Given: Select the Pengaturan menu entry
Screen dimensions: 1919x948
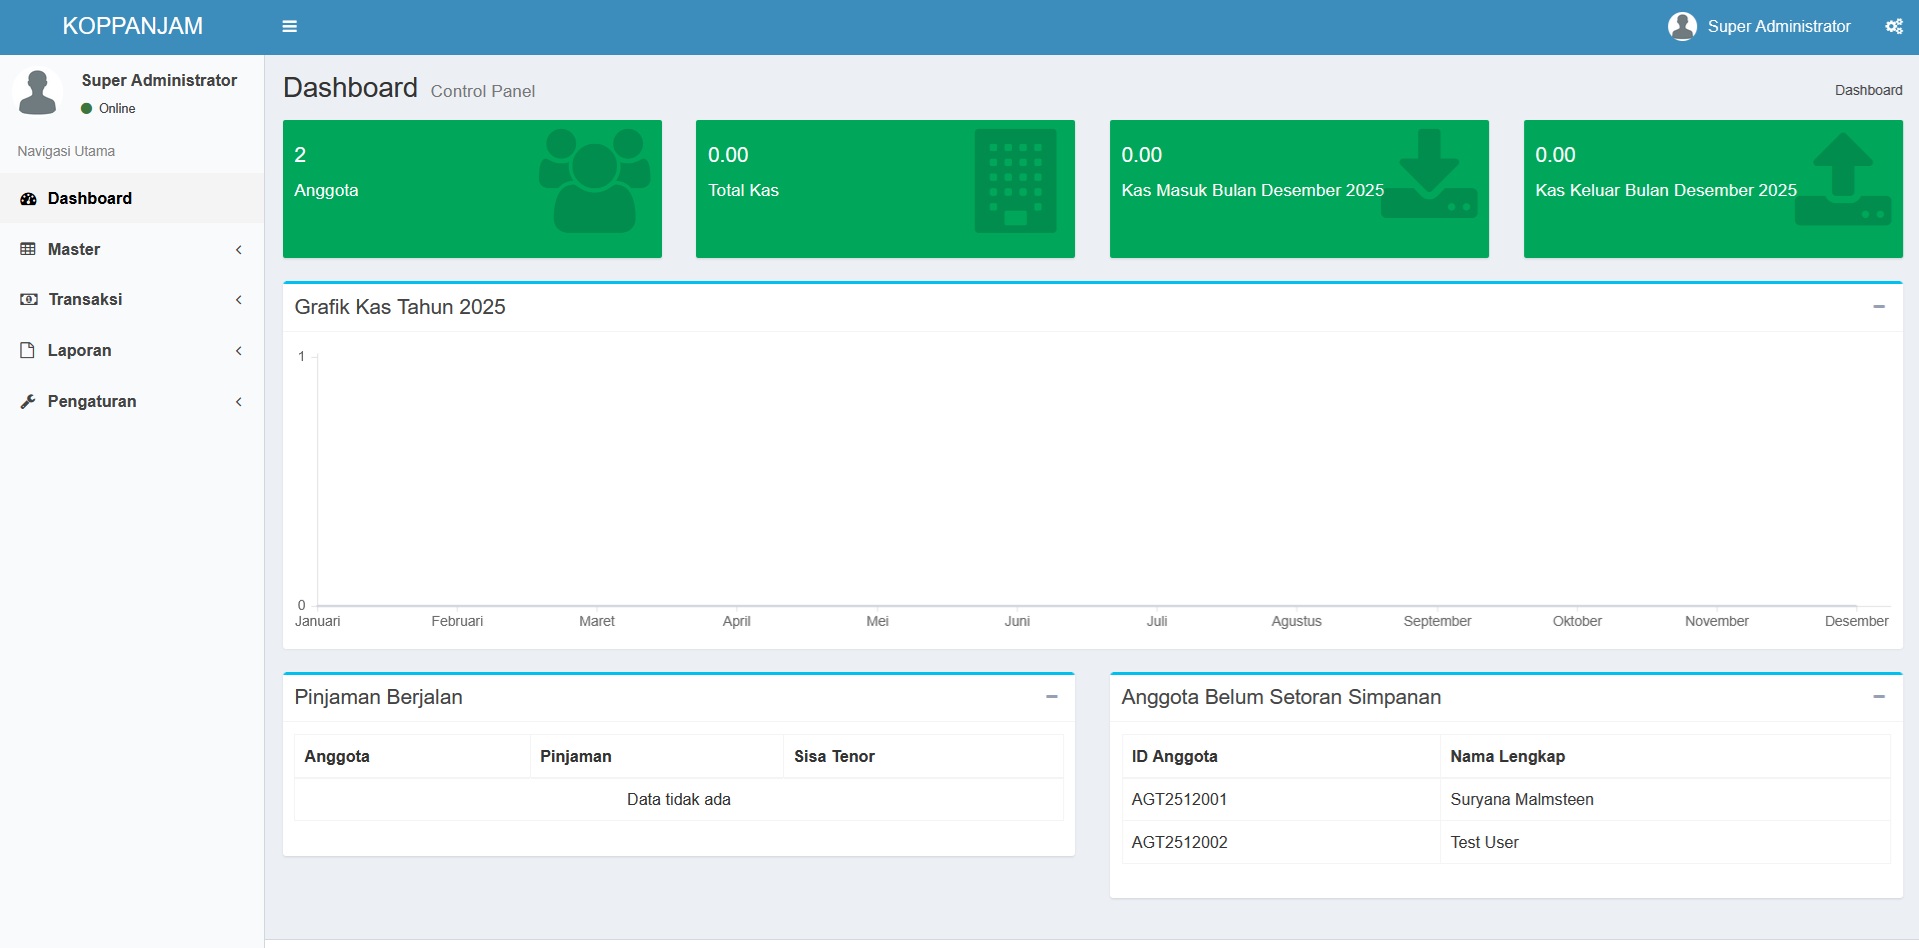Looking at the screenshot, I should 91,401.
